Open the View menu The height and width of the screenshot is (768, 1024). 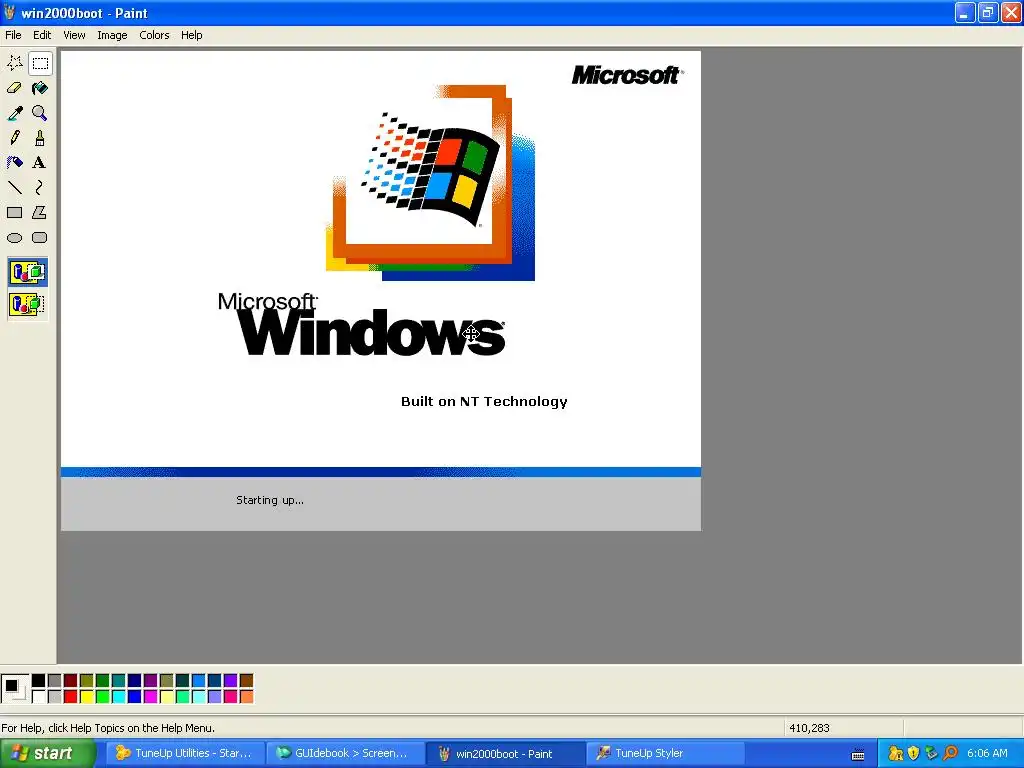(x=74, y=35)
